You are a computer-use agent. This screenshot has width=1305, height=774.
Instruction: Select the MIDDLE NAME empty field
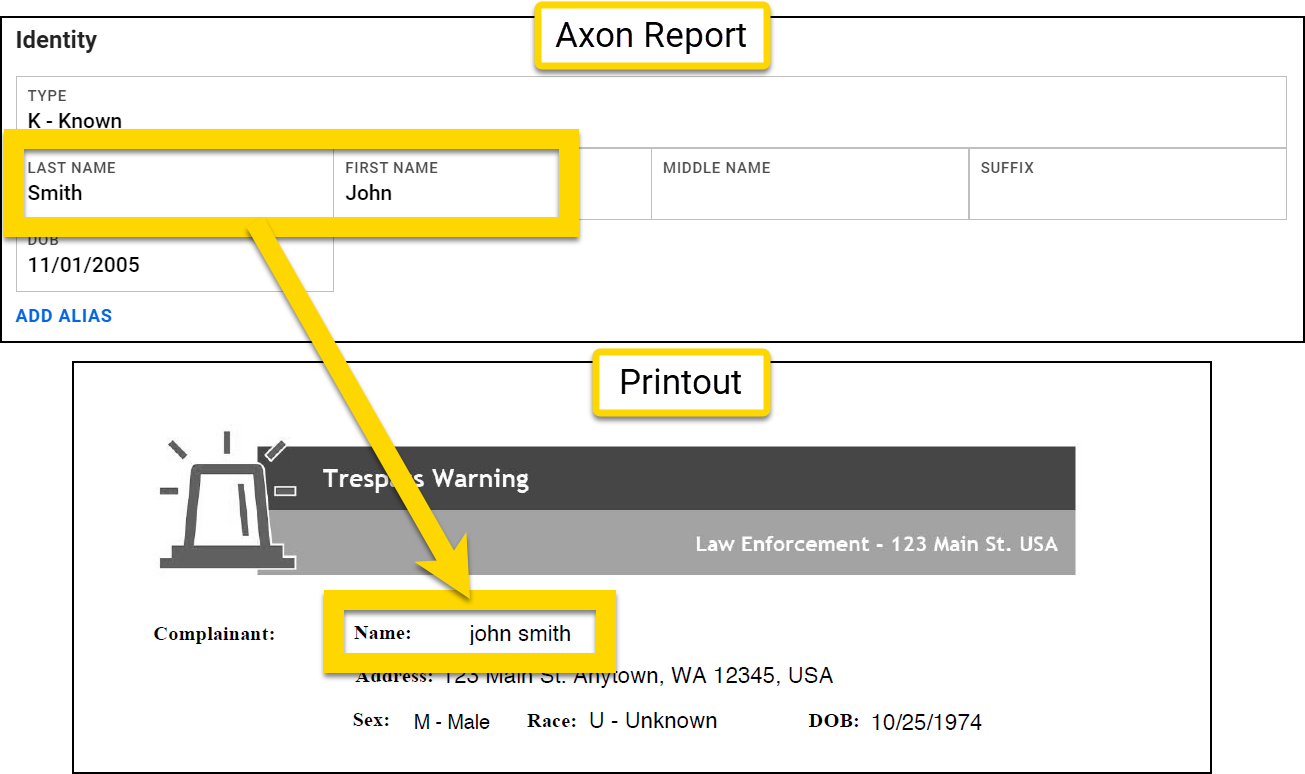coord(808,184)
